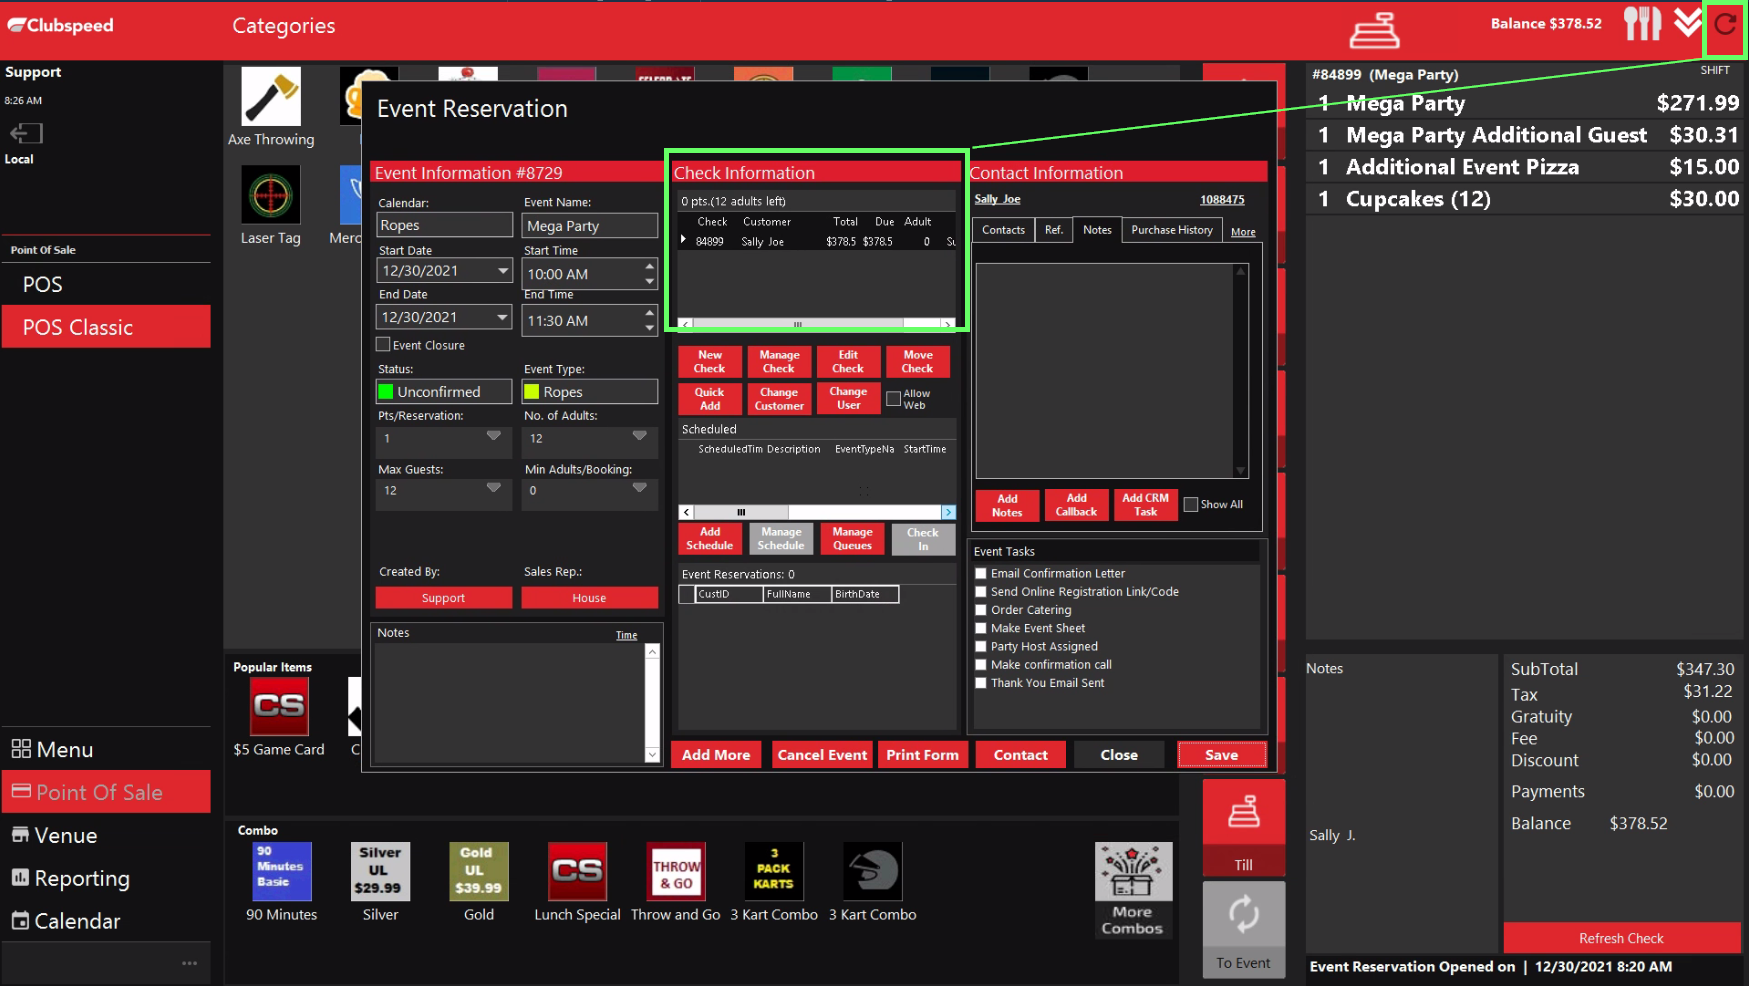
Task: Switch to the Notes tab in Contact Information
Action: pyautogui.click(x=1097, y=230)
